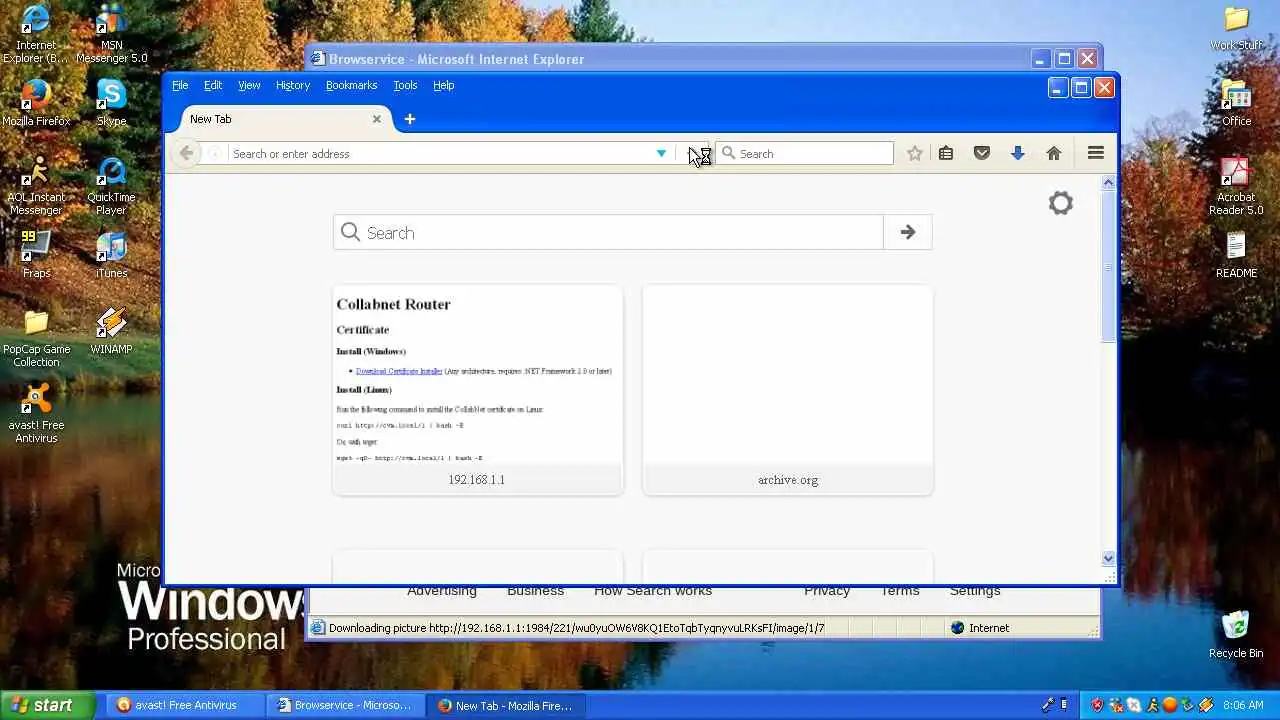Open the bookmarks list icon
Screen dimensions: 1280x720
click(x=946, y=153)
